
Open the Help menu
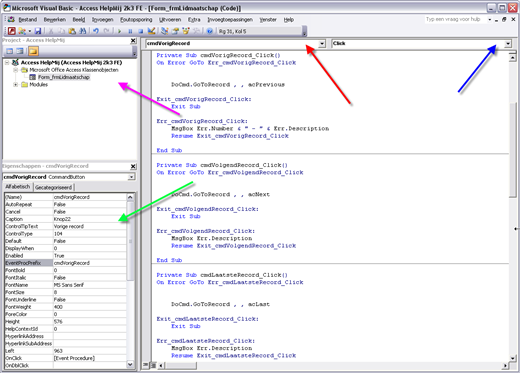289,19
